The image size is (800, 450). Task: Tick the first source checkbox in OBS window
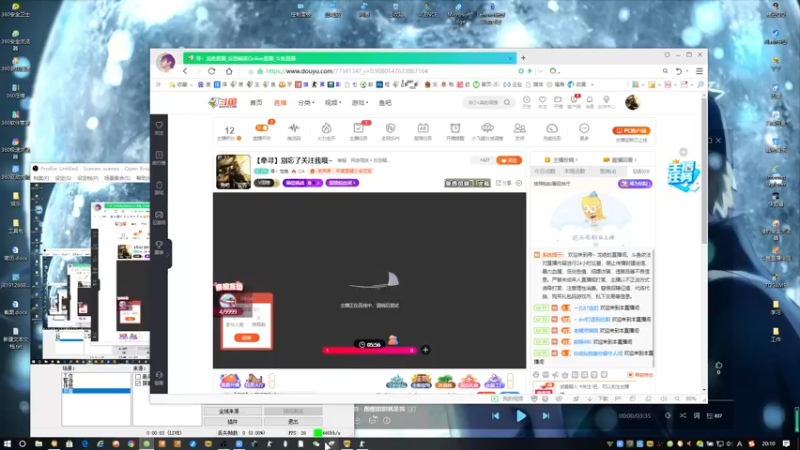point(138,377)
